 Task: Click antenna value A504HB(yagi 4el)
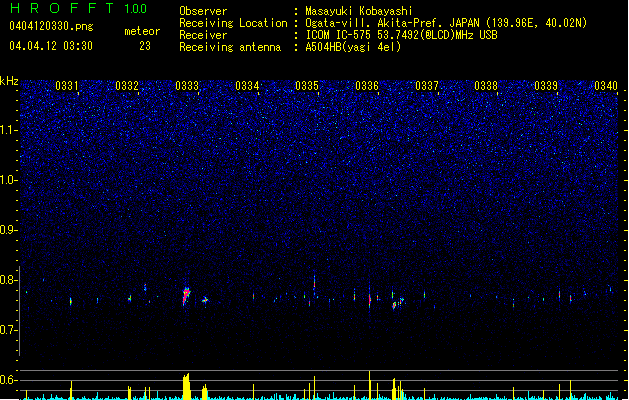[x=353, y=47]
